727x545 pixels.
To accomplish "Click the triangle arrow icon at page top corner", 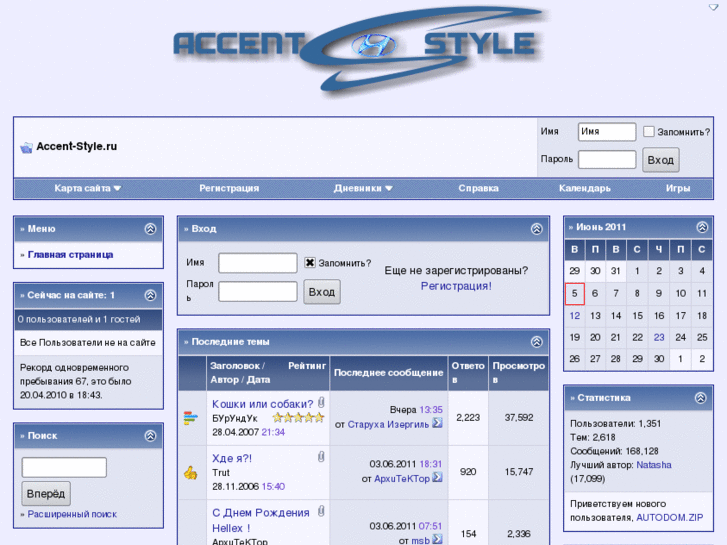I will (x=713, y=7).
